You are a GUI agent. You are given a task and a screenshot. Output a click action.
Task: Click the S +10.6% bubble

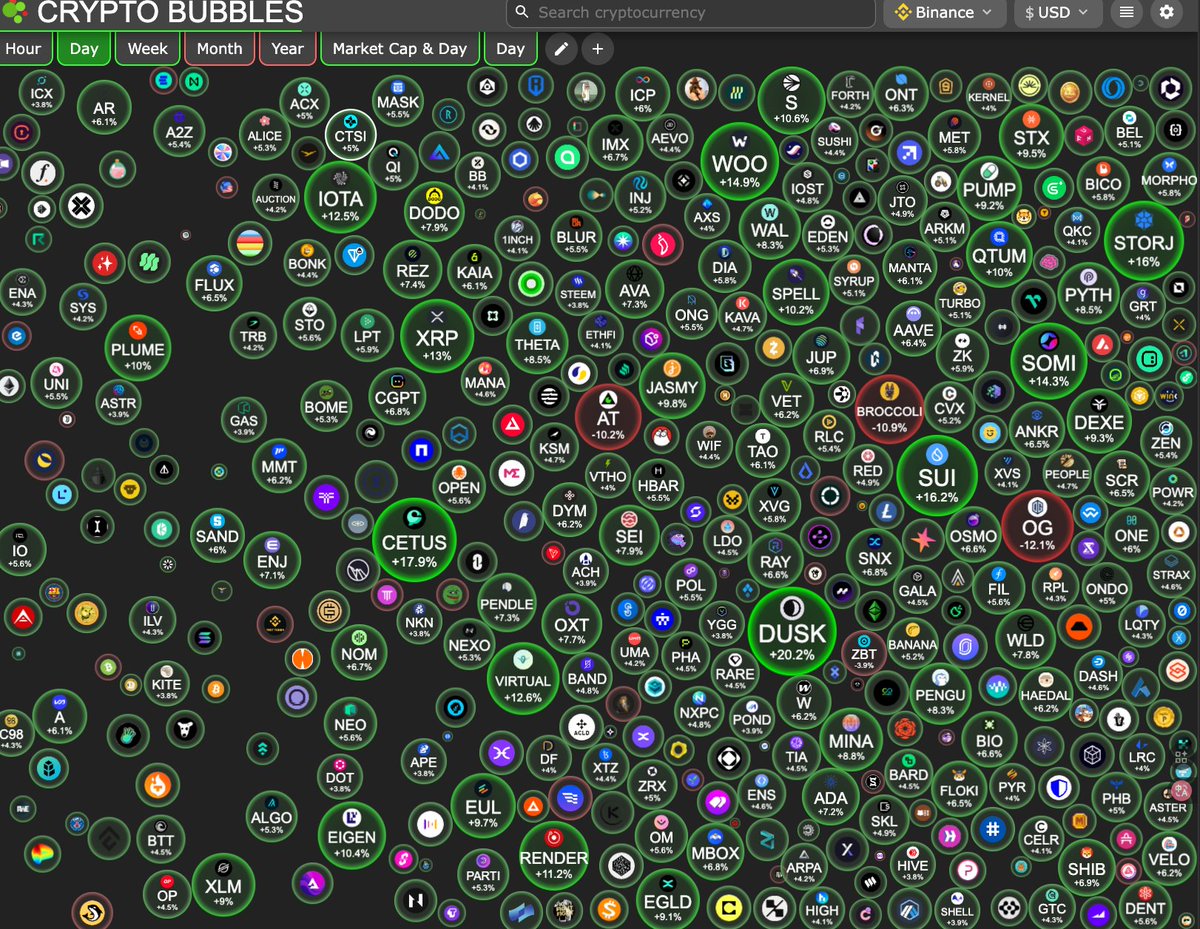coord(791,101)
